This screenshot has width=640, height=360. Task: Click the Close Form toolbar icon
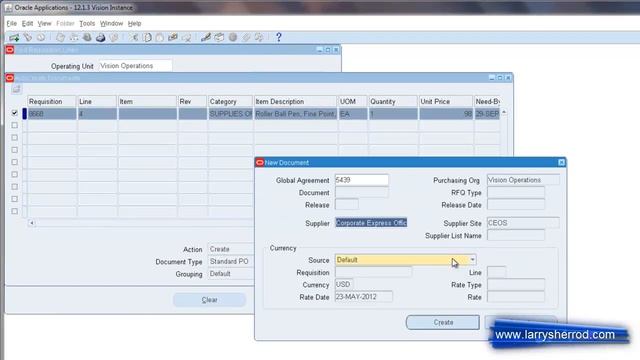(x=114, y=38)
